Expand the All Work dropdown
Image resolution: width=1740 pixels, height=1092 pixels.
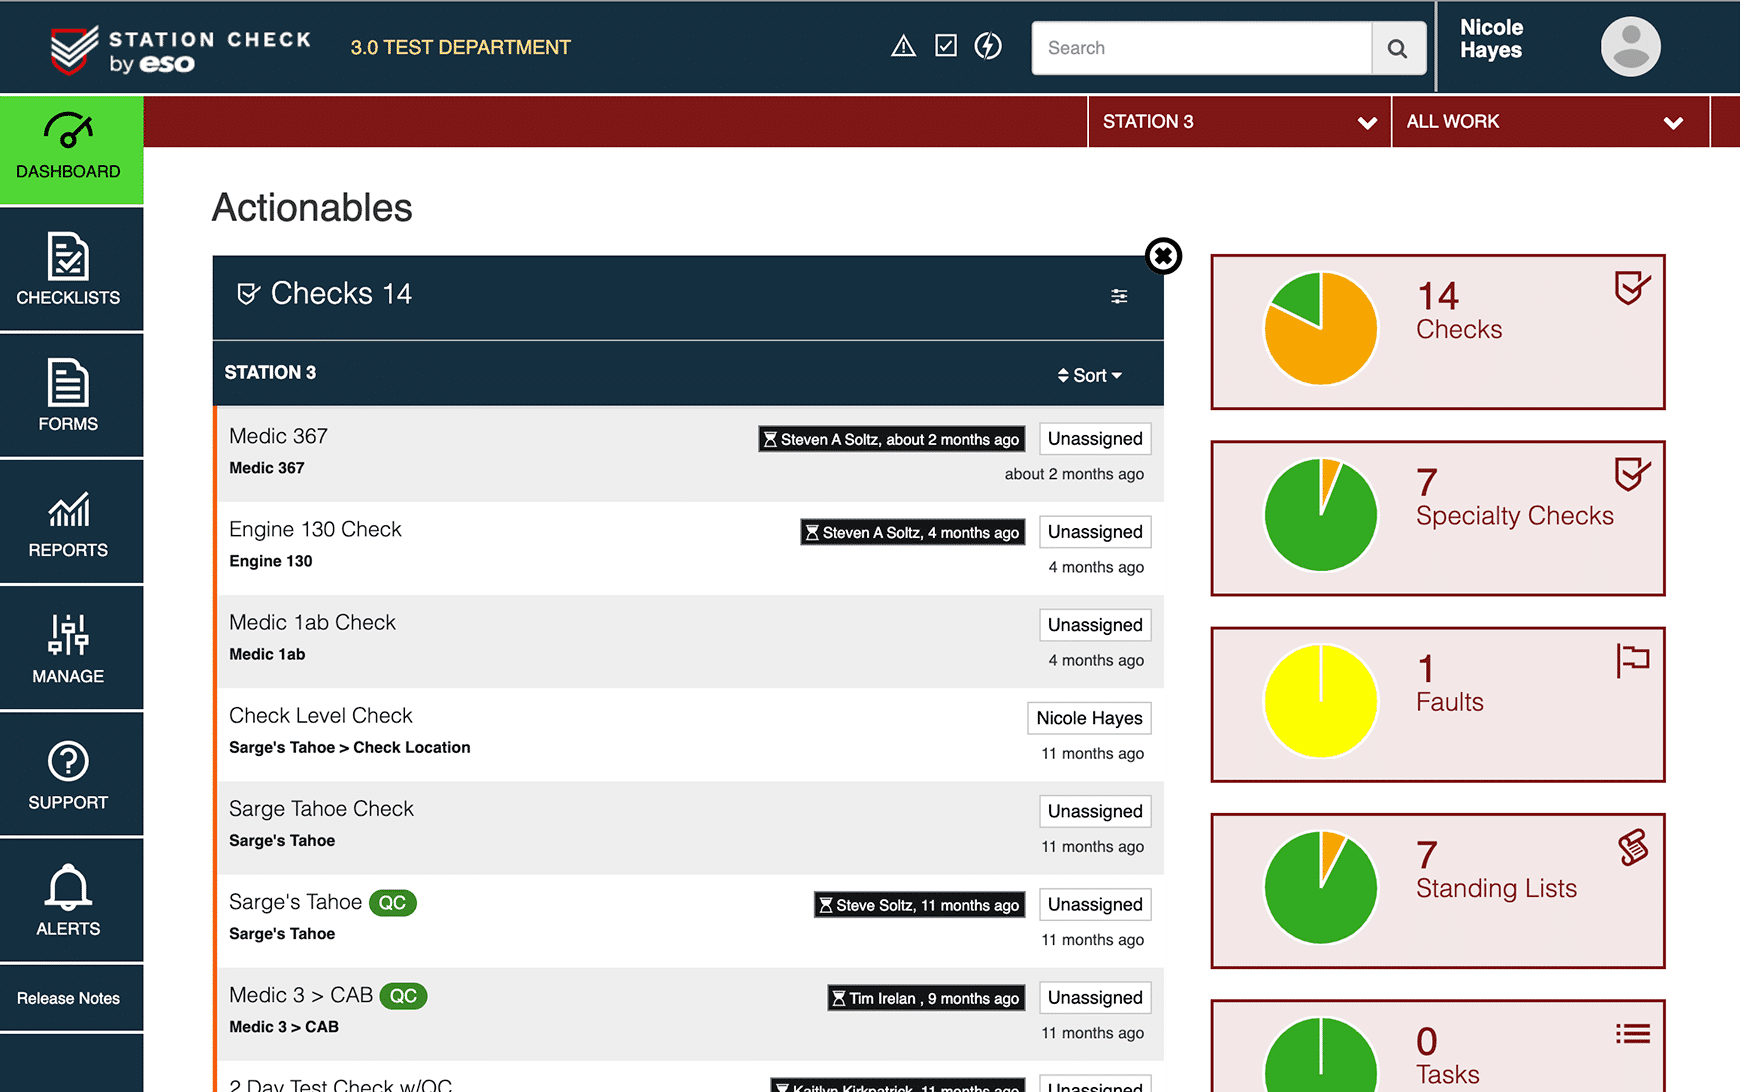(1550, 122)
